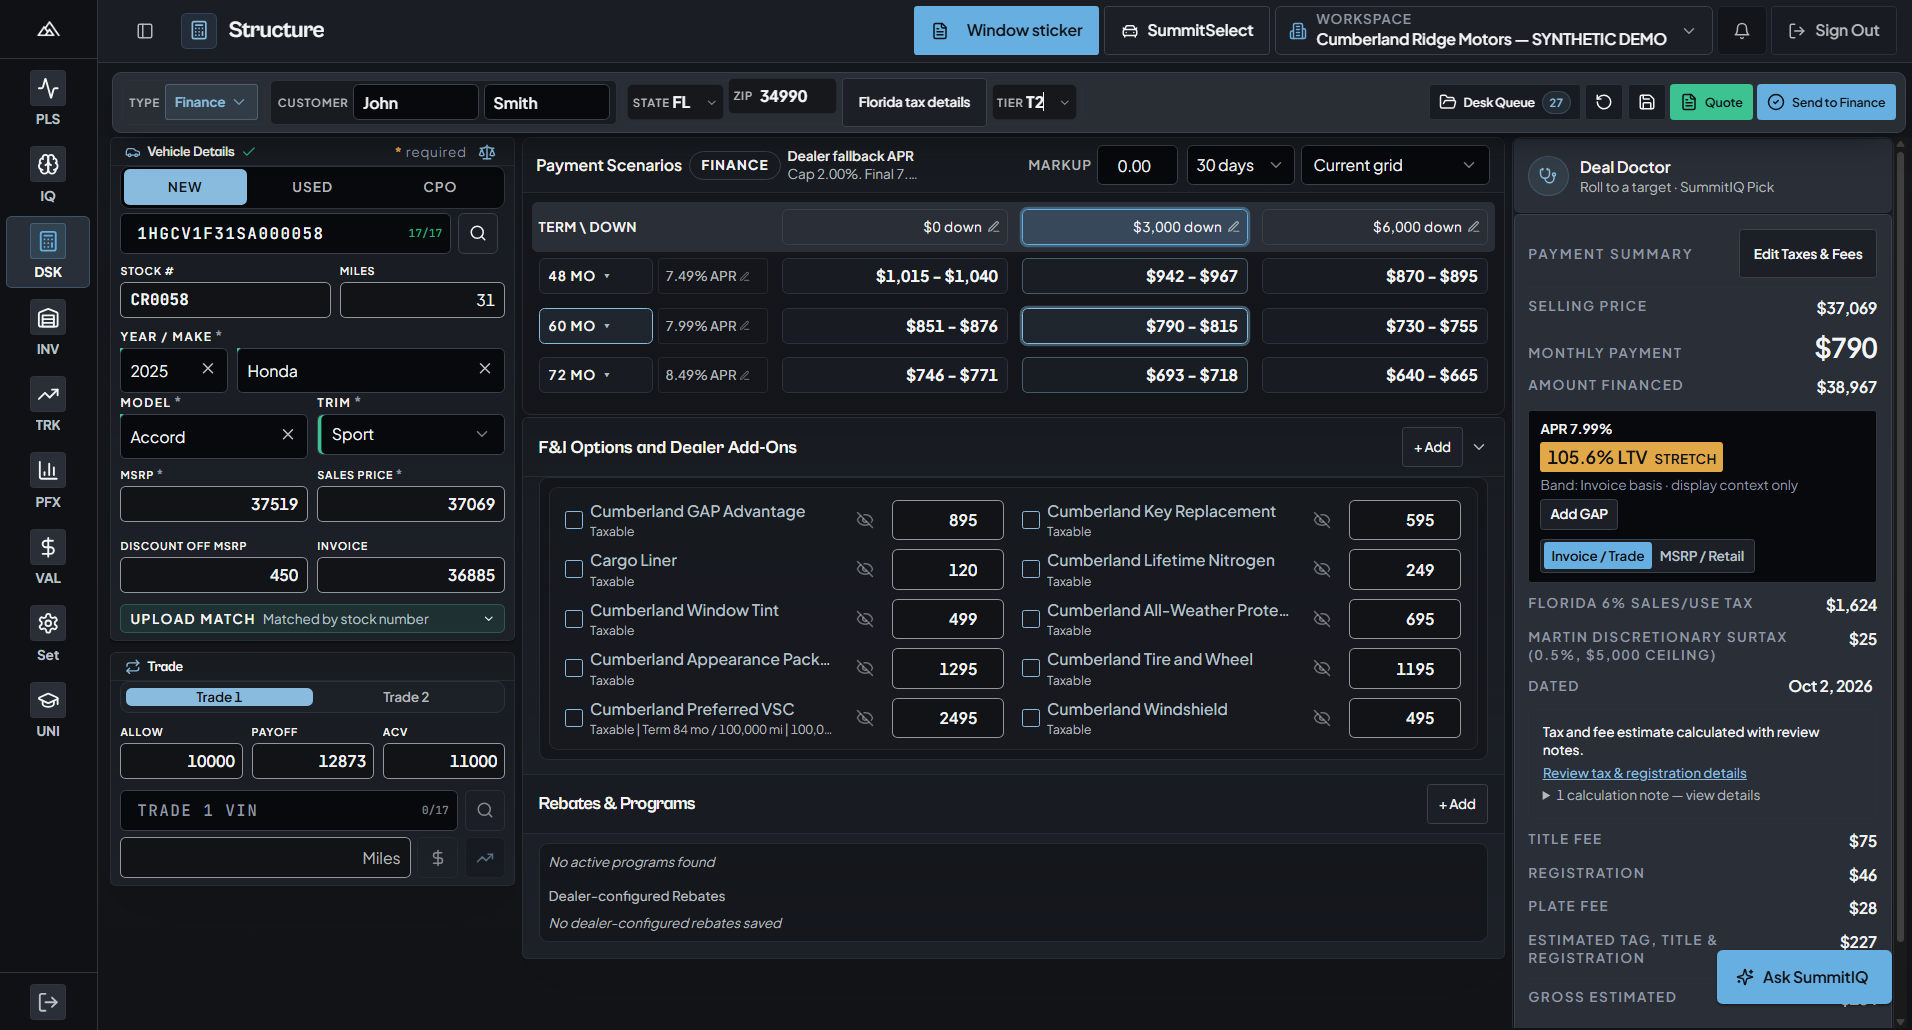Toggle the sidebar panel icon
The width and height of the screenshot is (1912, 1030).
[145, 31]
